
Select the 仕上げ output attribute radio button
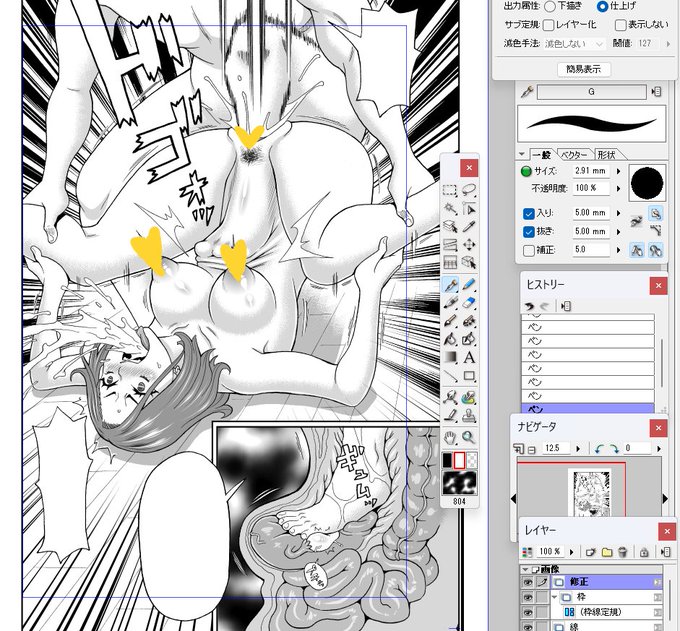(602, 6)
